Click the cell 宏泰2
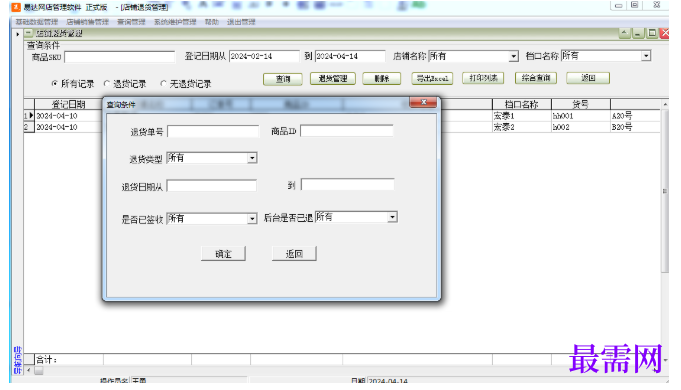 click(x=522, y=127)
